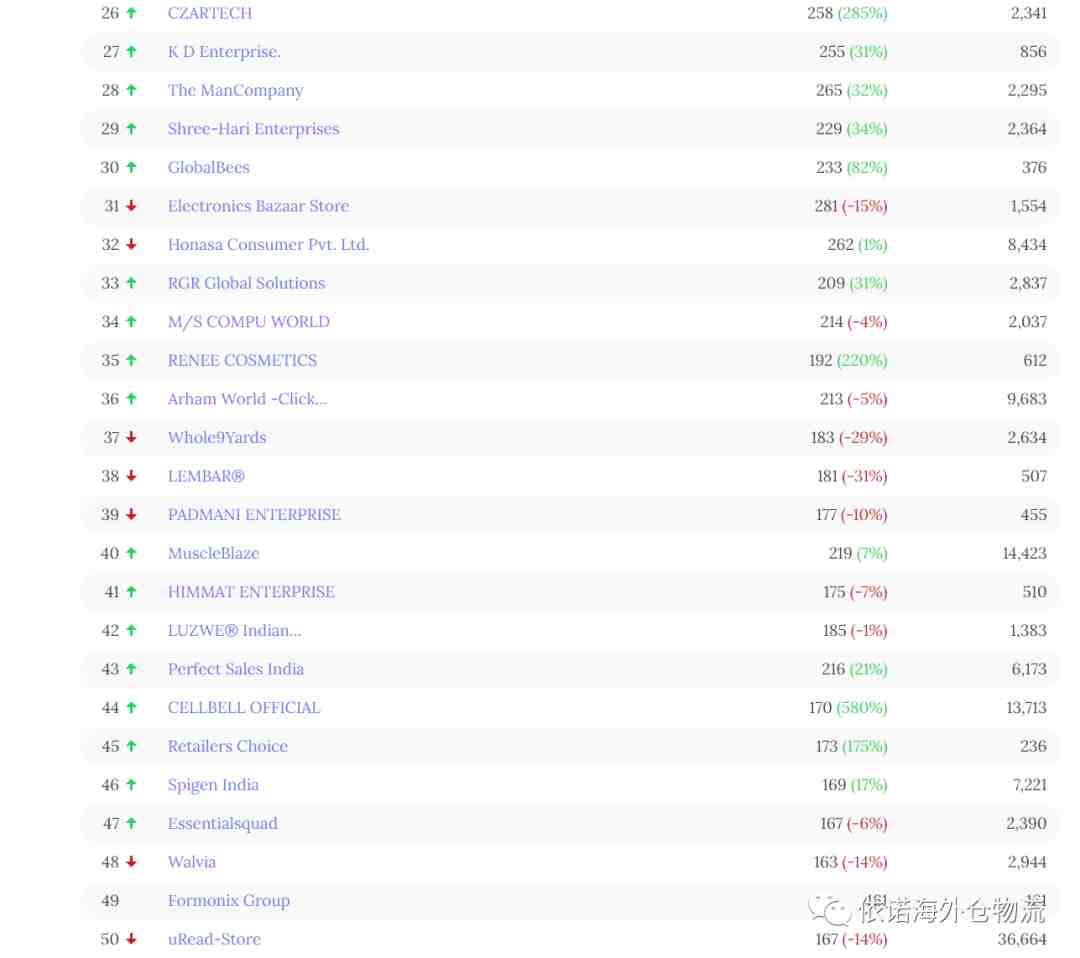The image size is (1080, 958).
Task: Click green up arrow beside rank 30
Action: [131, 167]
